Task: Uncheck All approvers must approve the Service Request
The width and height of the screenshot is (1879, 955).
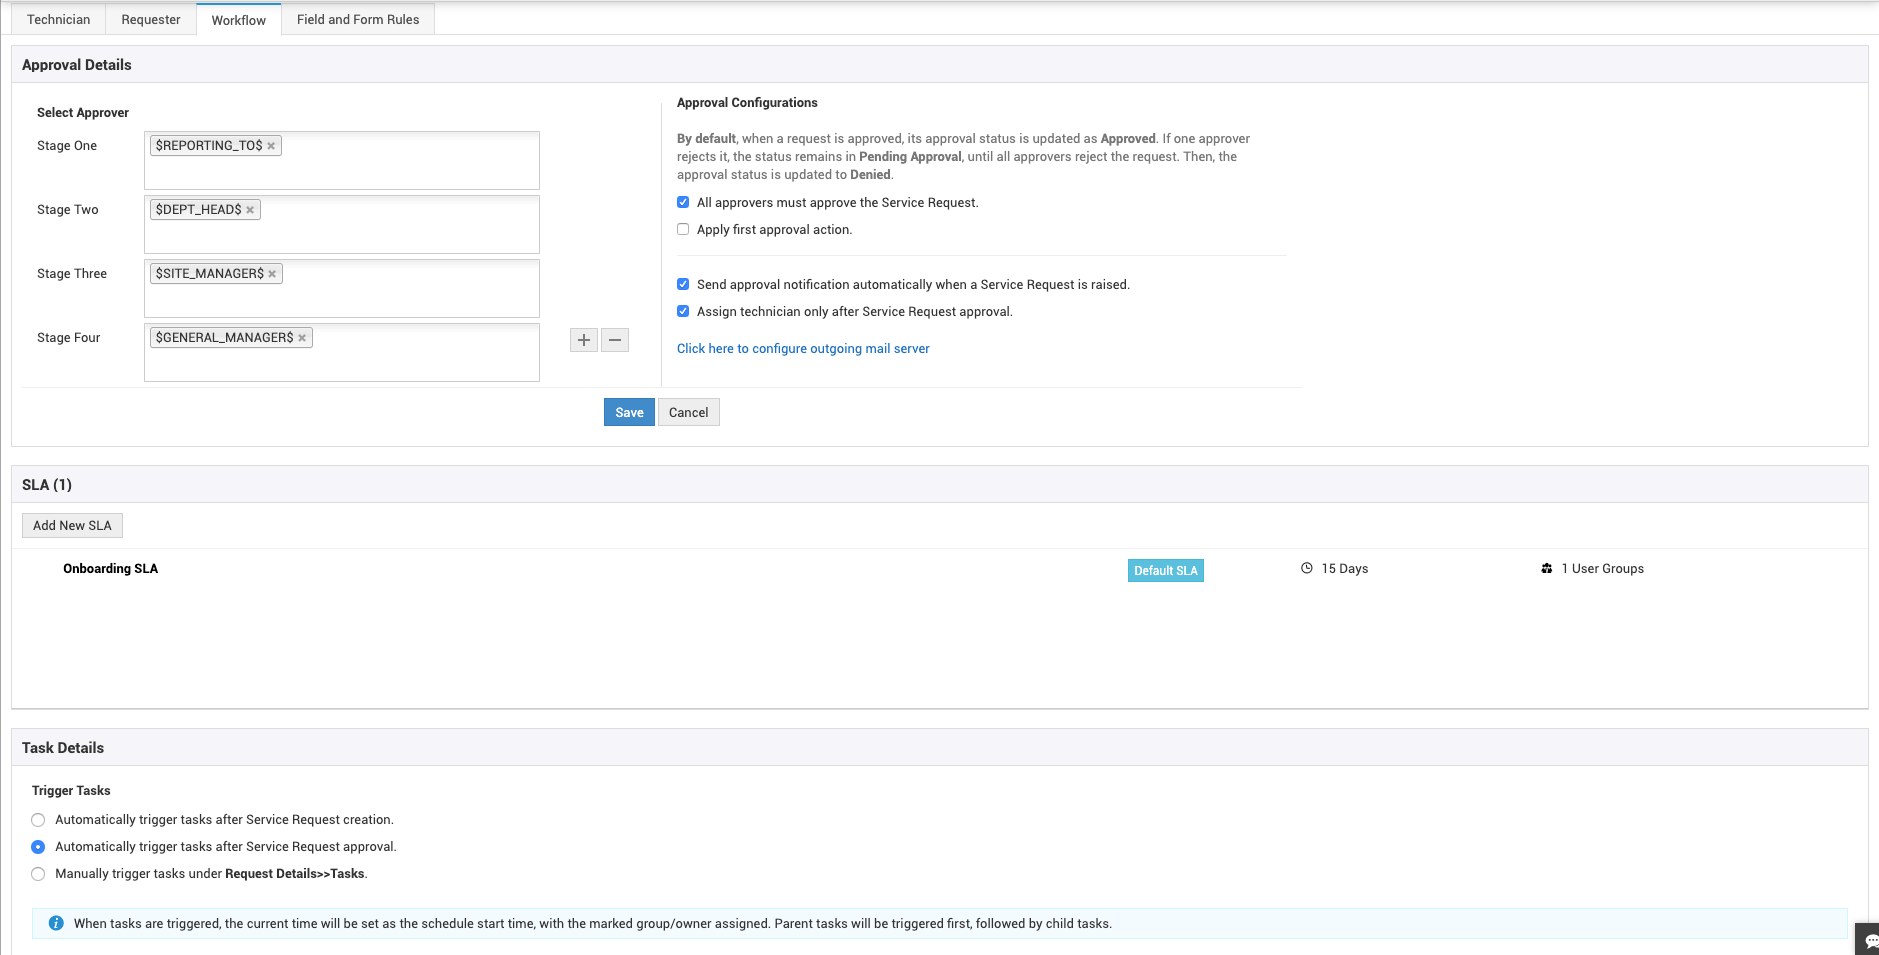Action: click(x=684, y=201)
